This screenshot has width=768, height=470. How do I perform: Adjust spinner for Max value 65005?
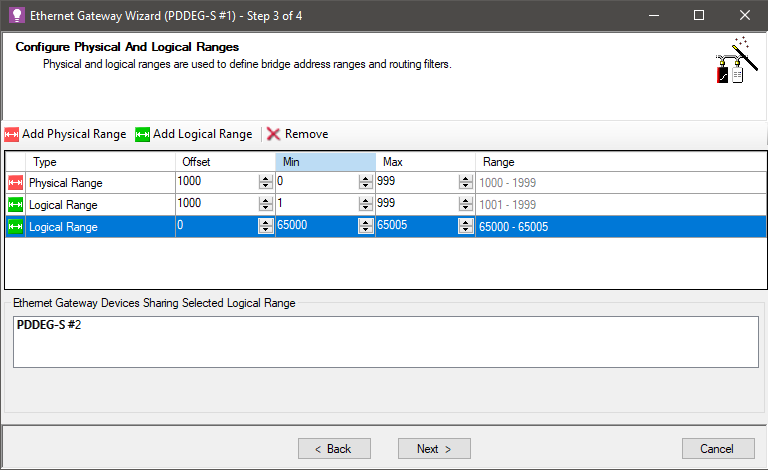465,227
